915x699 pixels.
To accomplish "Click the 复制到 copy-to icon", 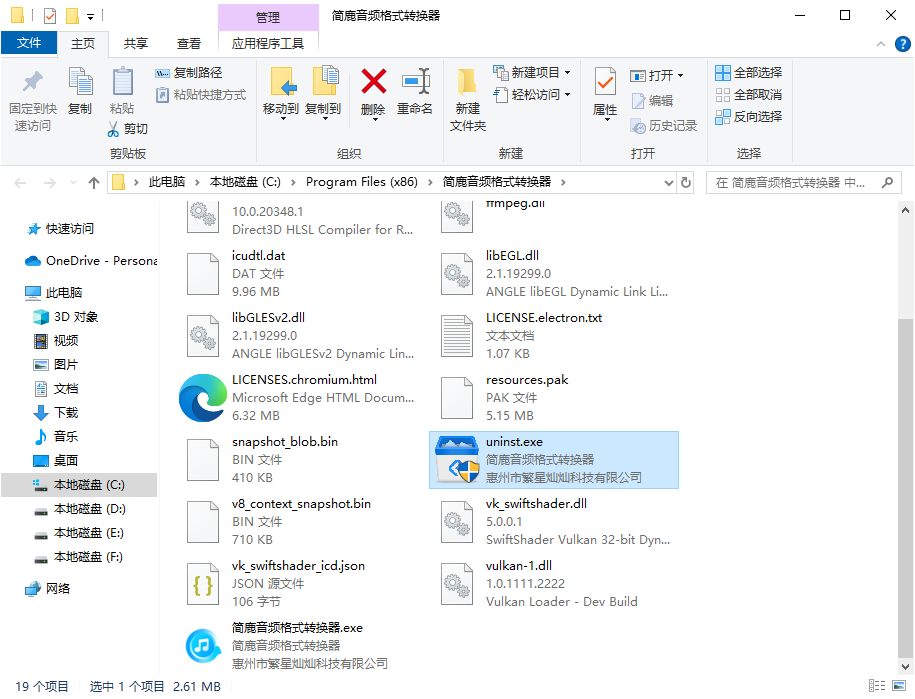I will [325, 81].
